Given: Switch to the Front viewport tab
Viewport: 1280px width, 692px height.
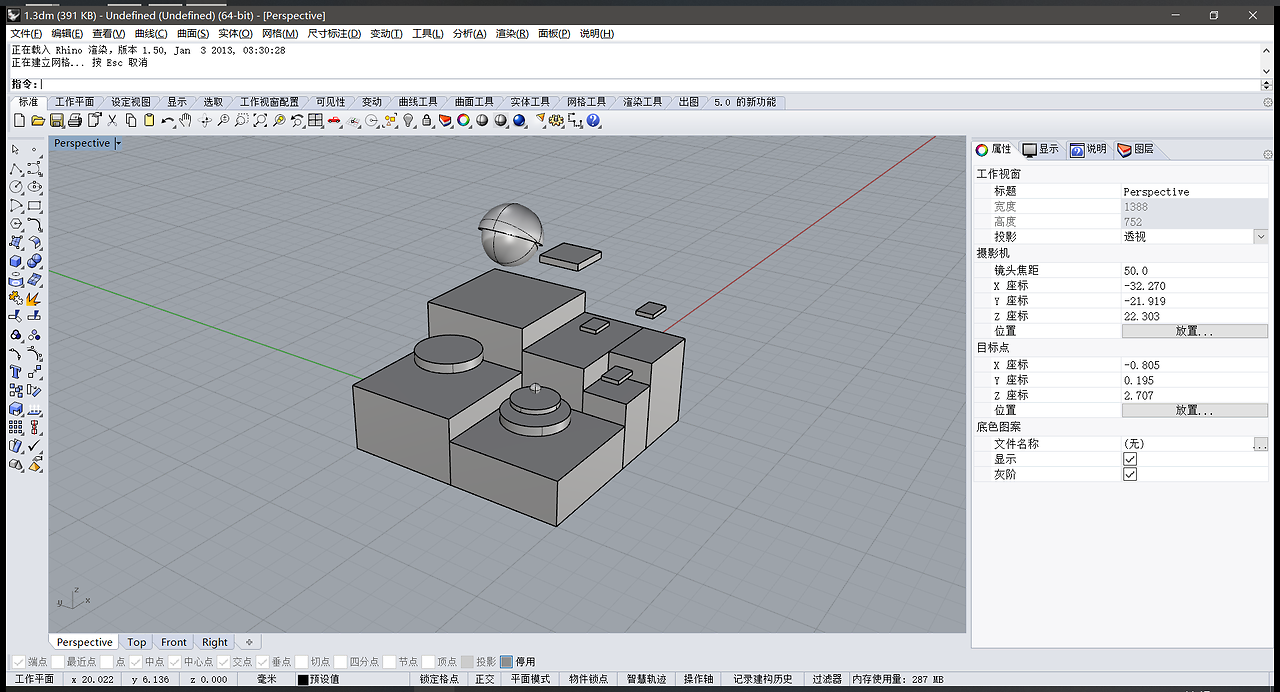Looking at the screenshot, I should pos(174,642).
